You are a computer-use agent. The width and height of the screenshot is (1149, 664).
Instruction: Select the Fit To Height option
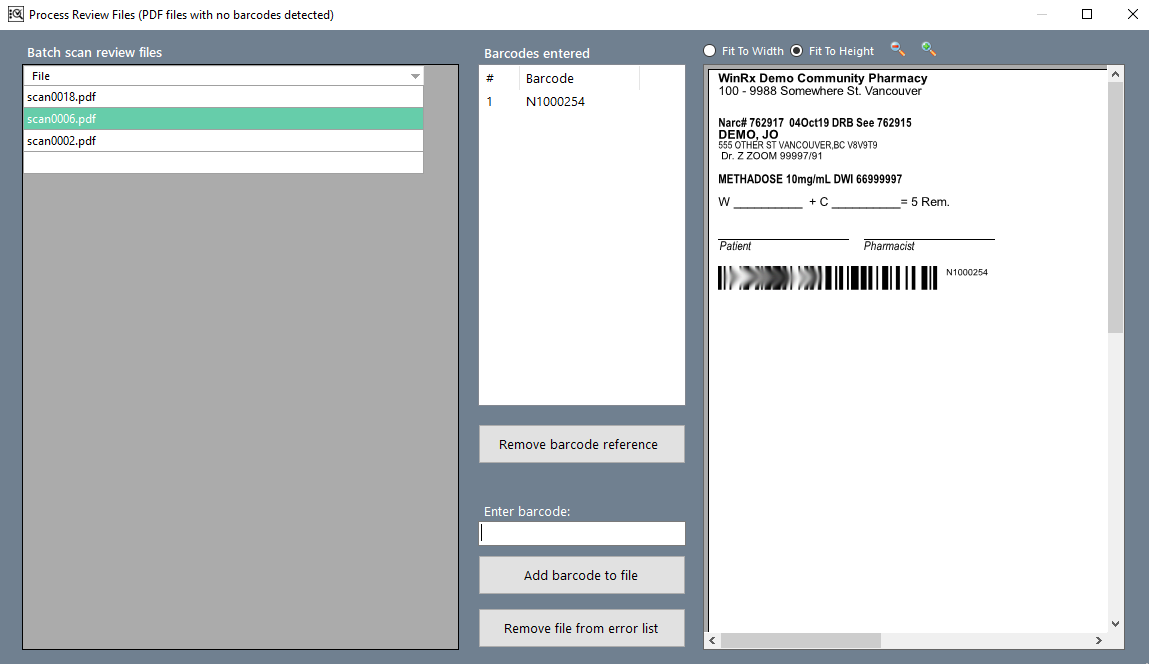coord(797,51)
